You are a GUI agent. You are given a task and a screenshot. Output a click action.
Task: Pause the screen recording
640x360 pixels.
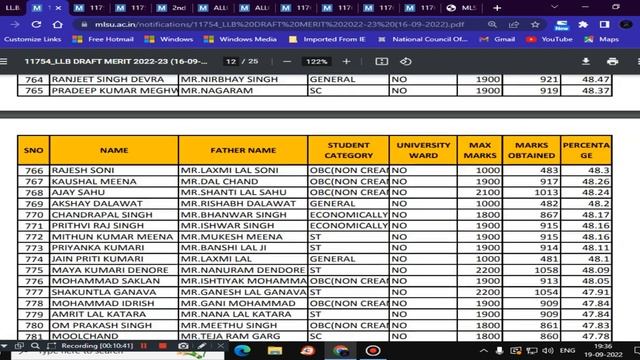(x=144, y=346)
